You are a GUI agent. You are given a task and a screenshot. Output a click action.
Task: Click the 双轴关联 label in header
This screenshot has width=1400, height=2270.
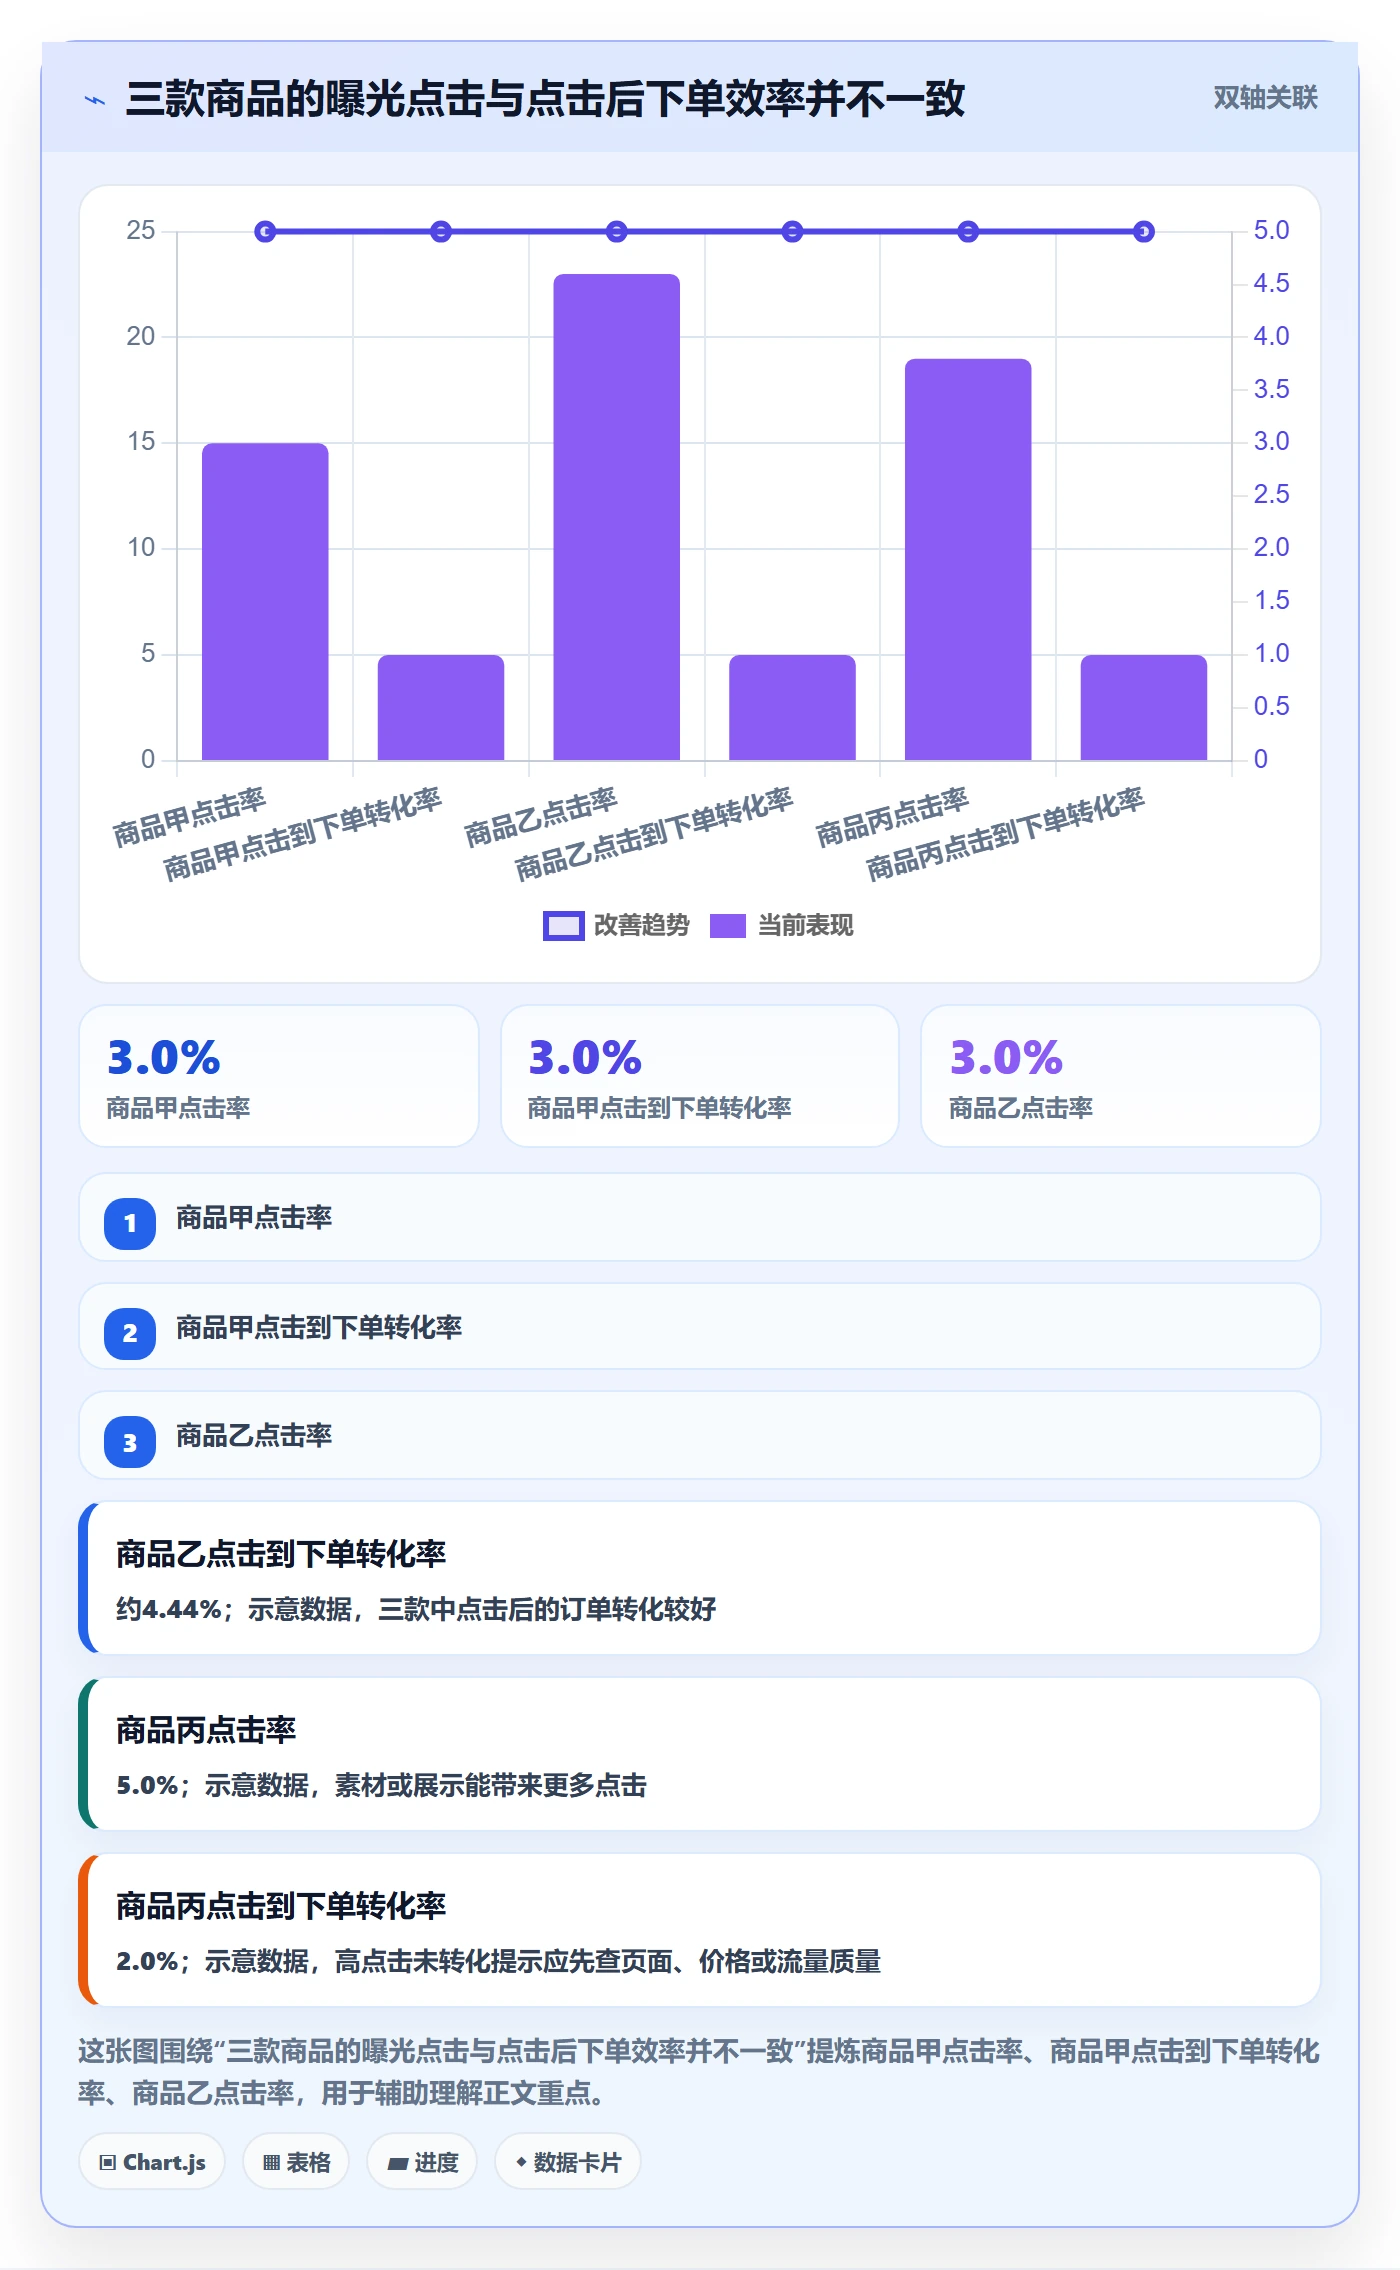click(x=1265, y=97)
